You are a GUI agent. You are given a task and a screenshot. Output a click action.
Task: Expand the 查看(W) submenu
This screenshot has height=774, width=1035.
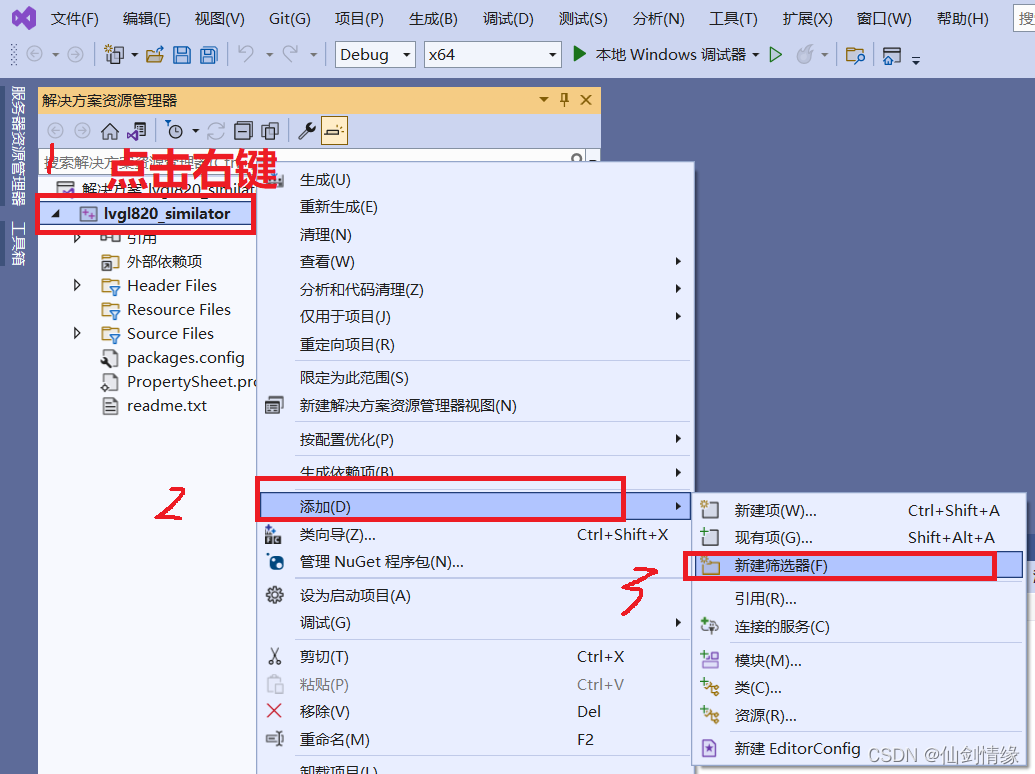(x=678, y=261)
